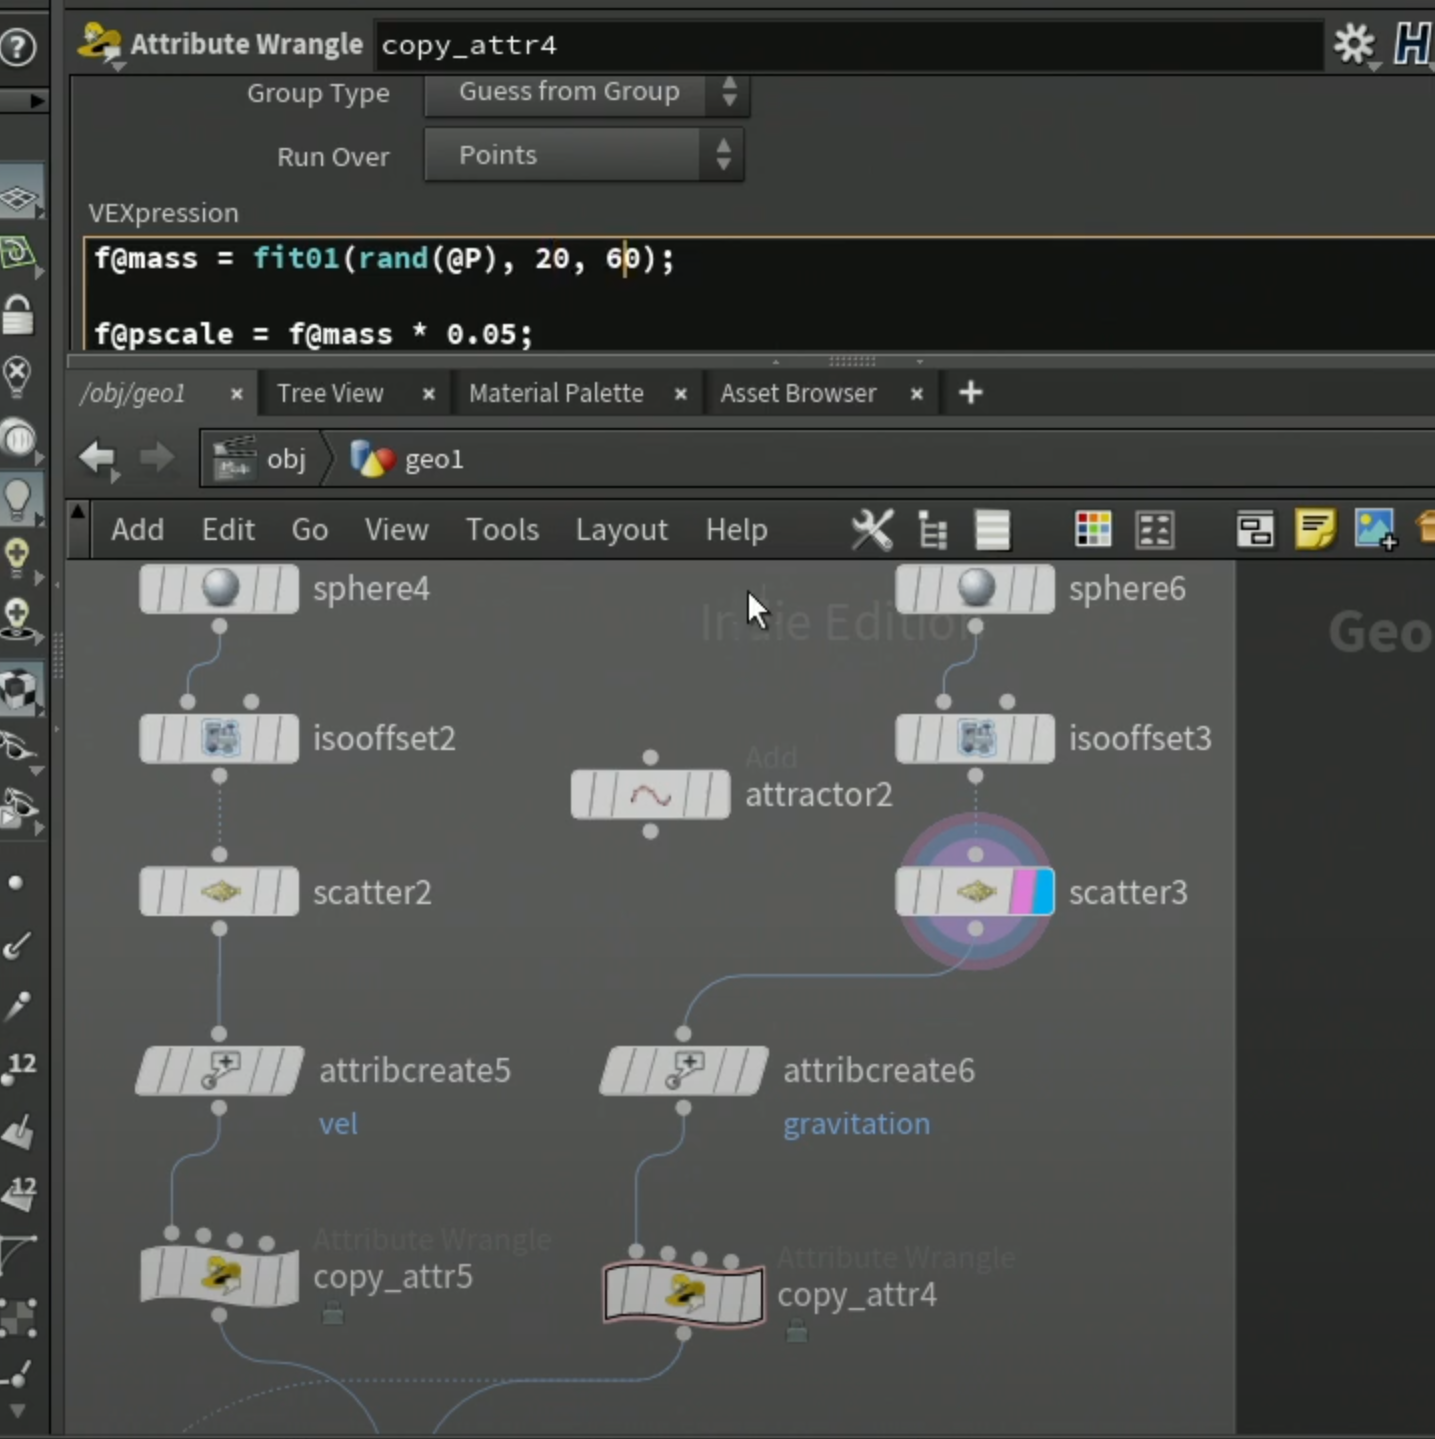
Task: Toggle the template flag on scatter3
Action: click(x=1022, y=892)
